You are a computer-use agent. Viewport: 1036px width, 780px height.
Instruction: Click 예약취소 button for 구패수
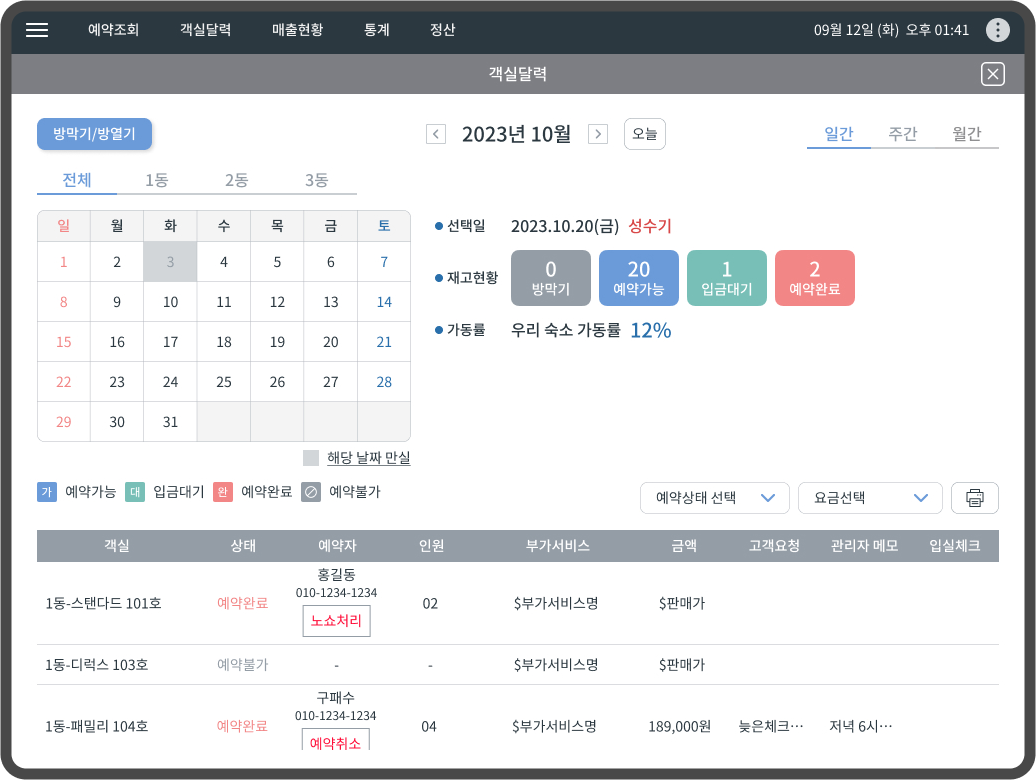coord(336,742)
